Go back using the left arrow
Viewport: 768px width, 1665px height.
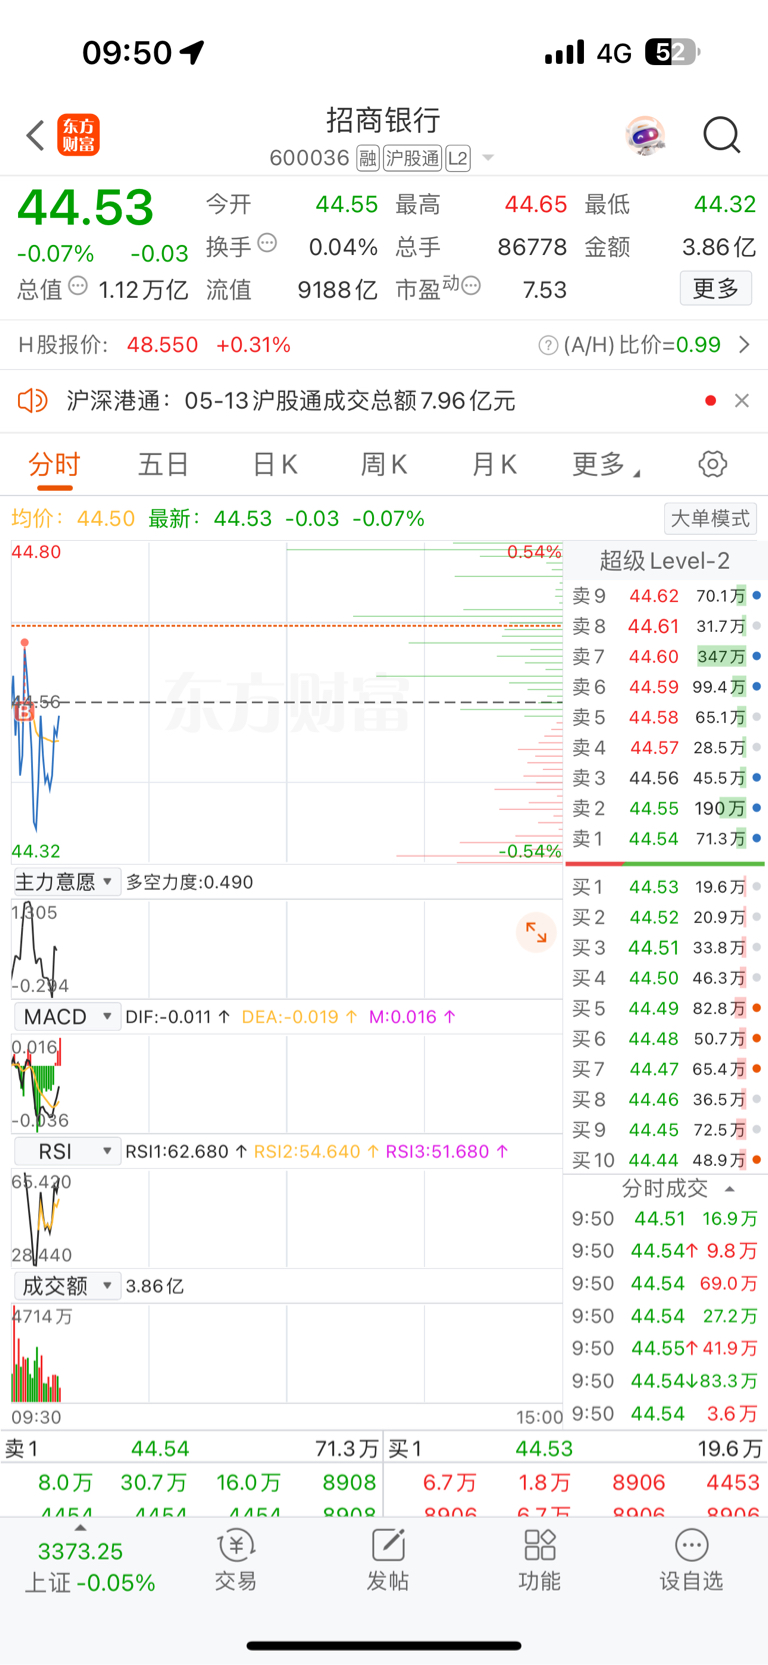click(36, 135)
